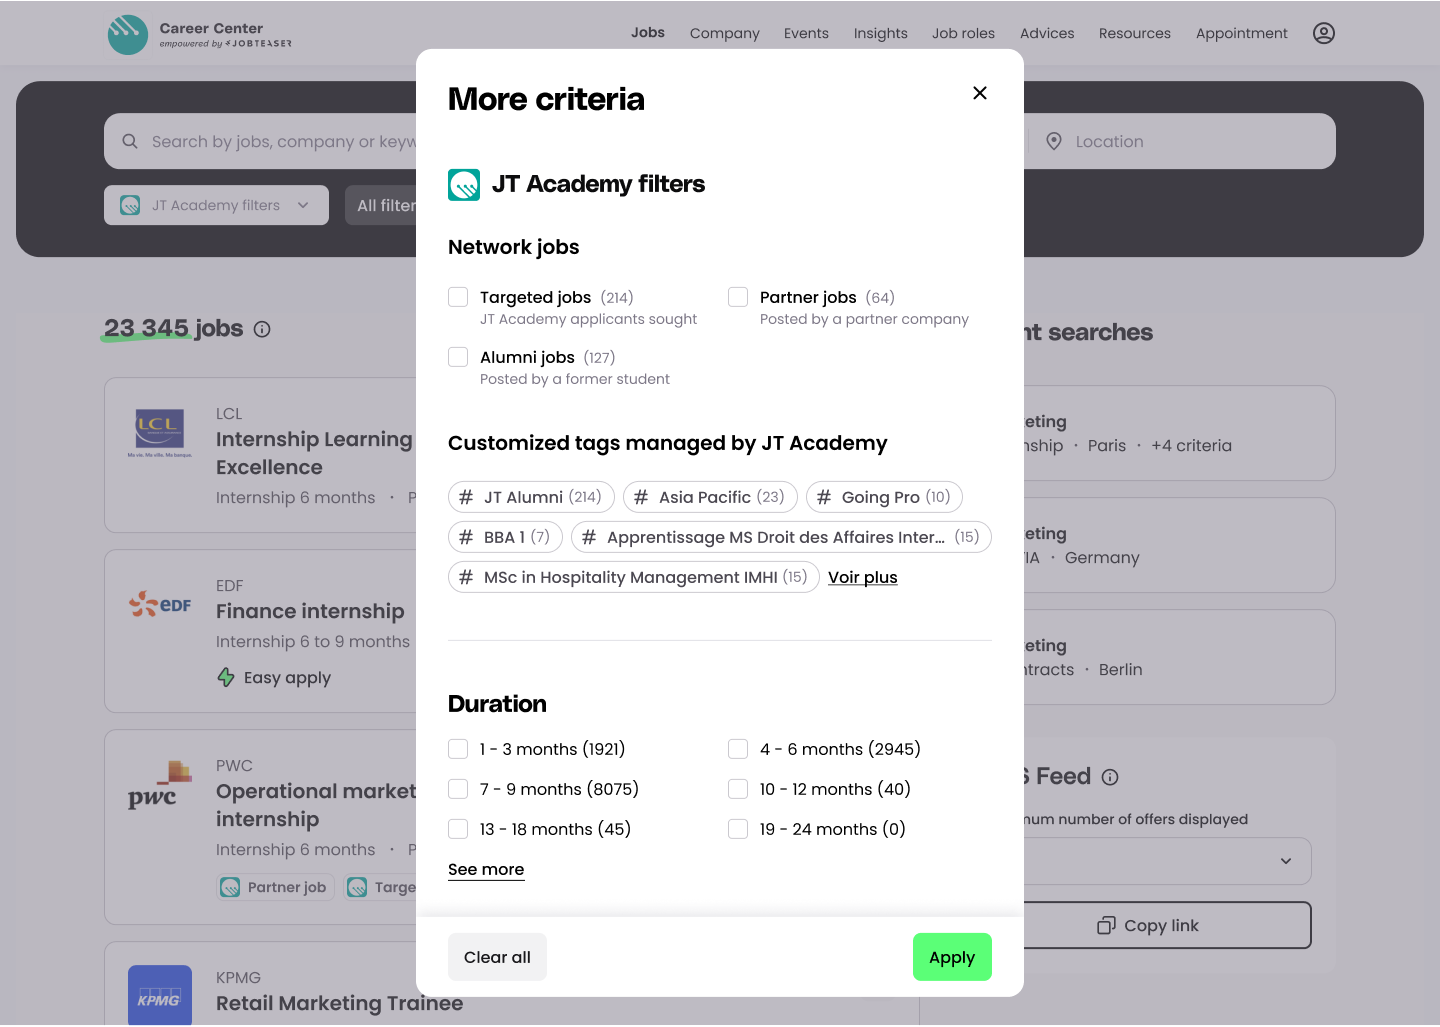This screenshot has height=1027, width=1440.
Task: Click the PwC company logo
Action: pyautogui.click(x=160, y=785)
